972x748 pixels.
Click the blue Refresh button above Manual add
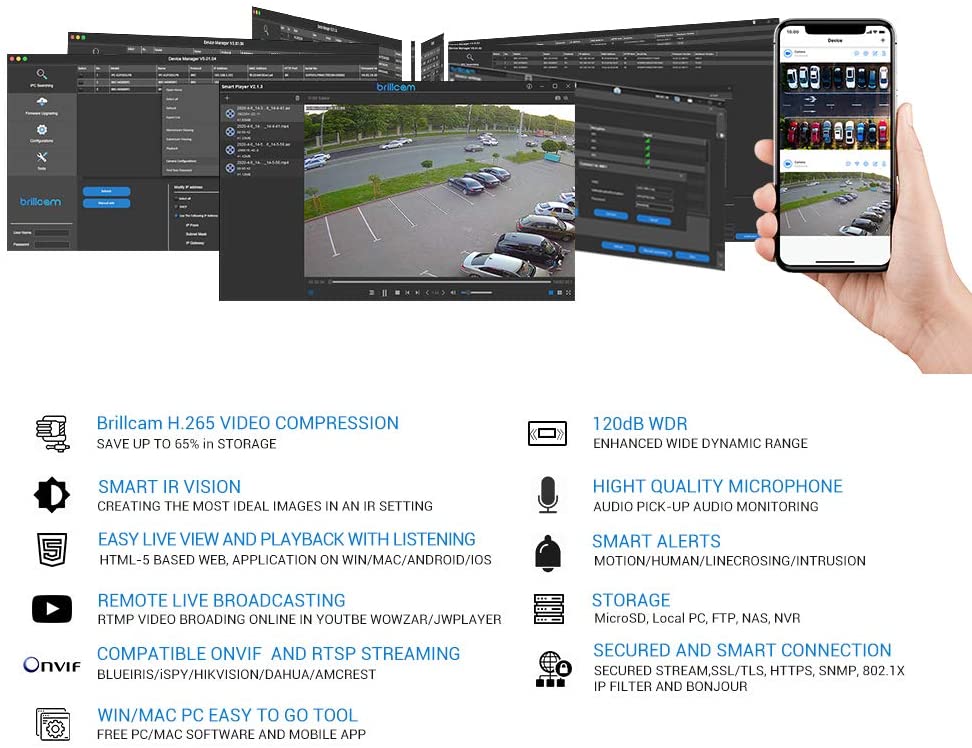click(x=106, y=191)
